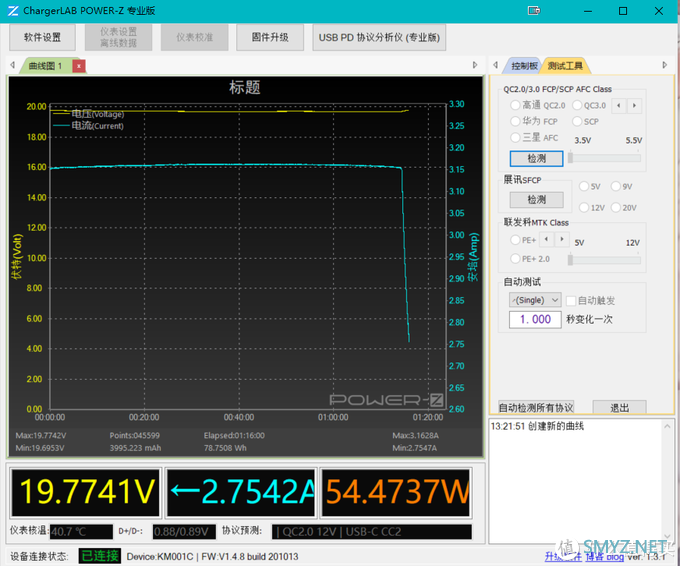
Task: Click the 2.7542A current readout
Action: tap(242, 493)
